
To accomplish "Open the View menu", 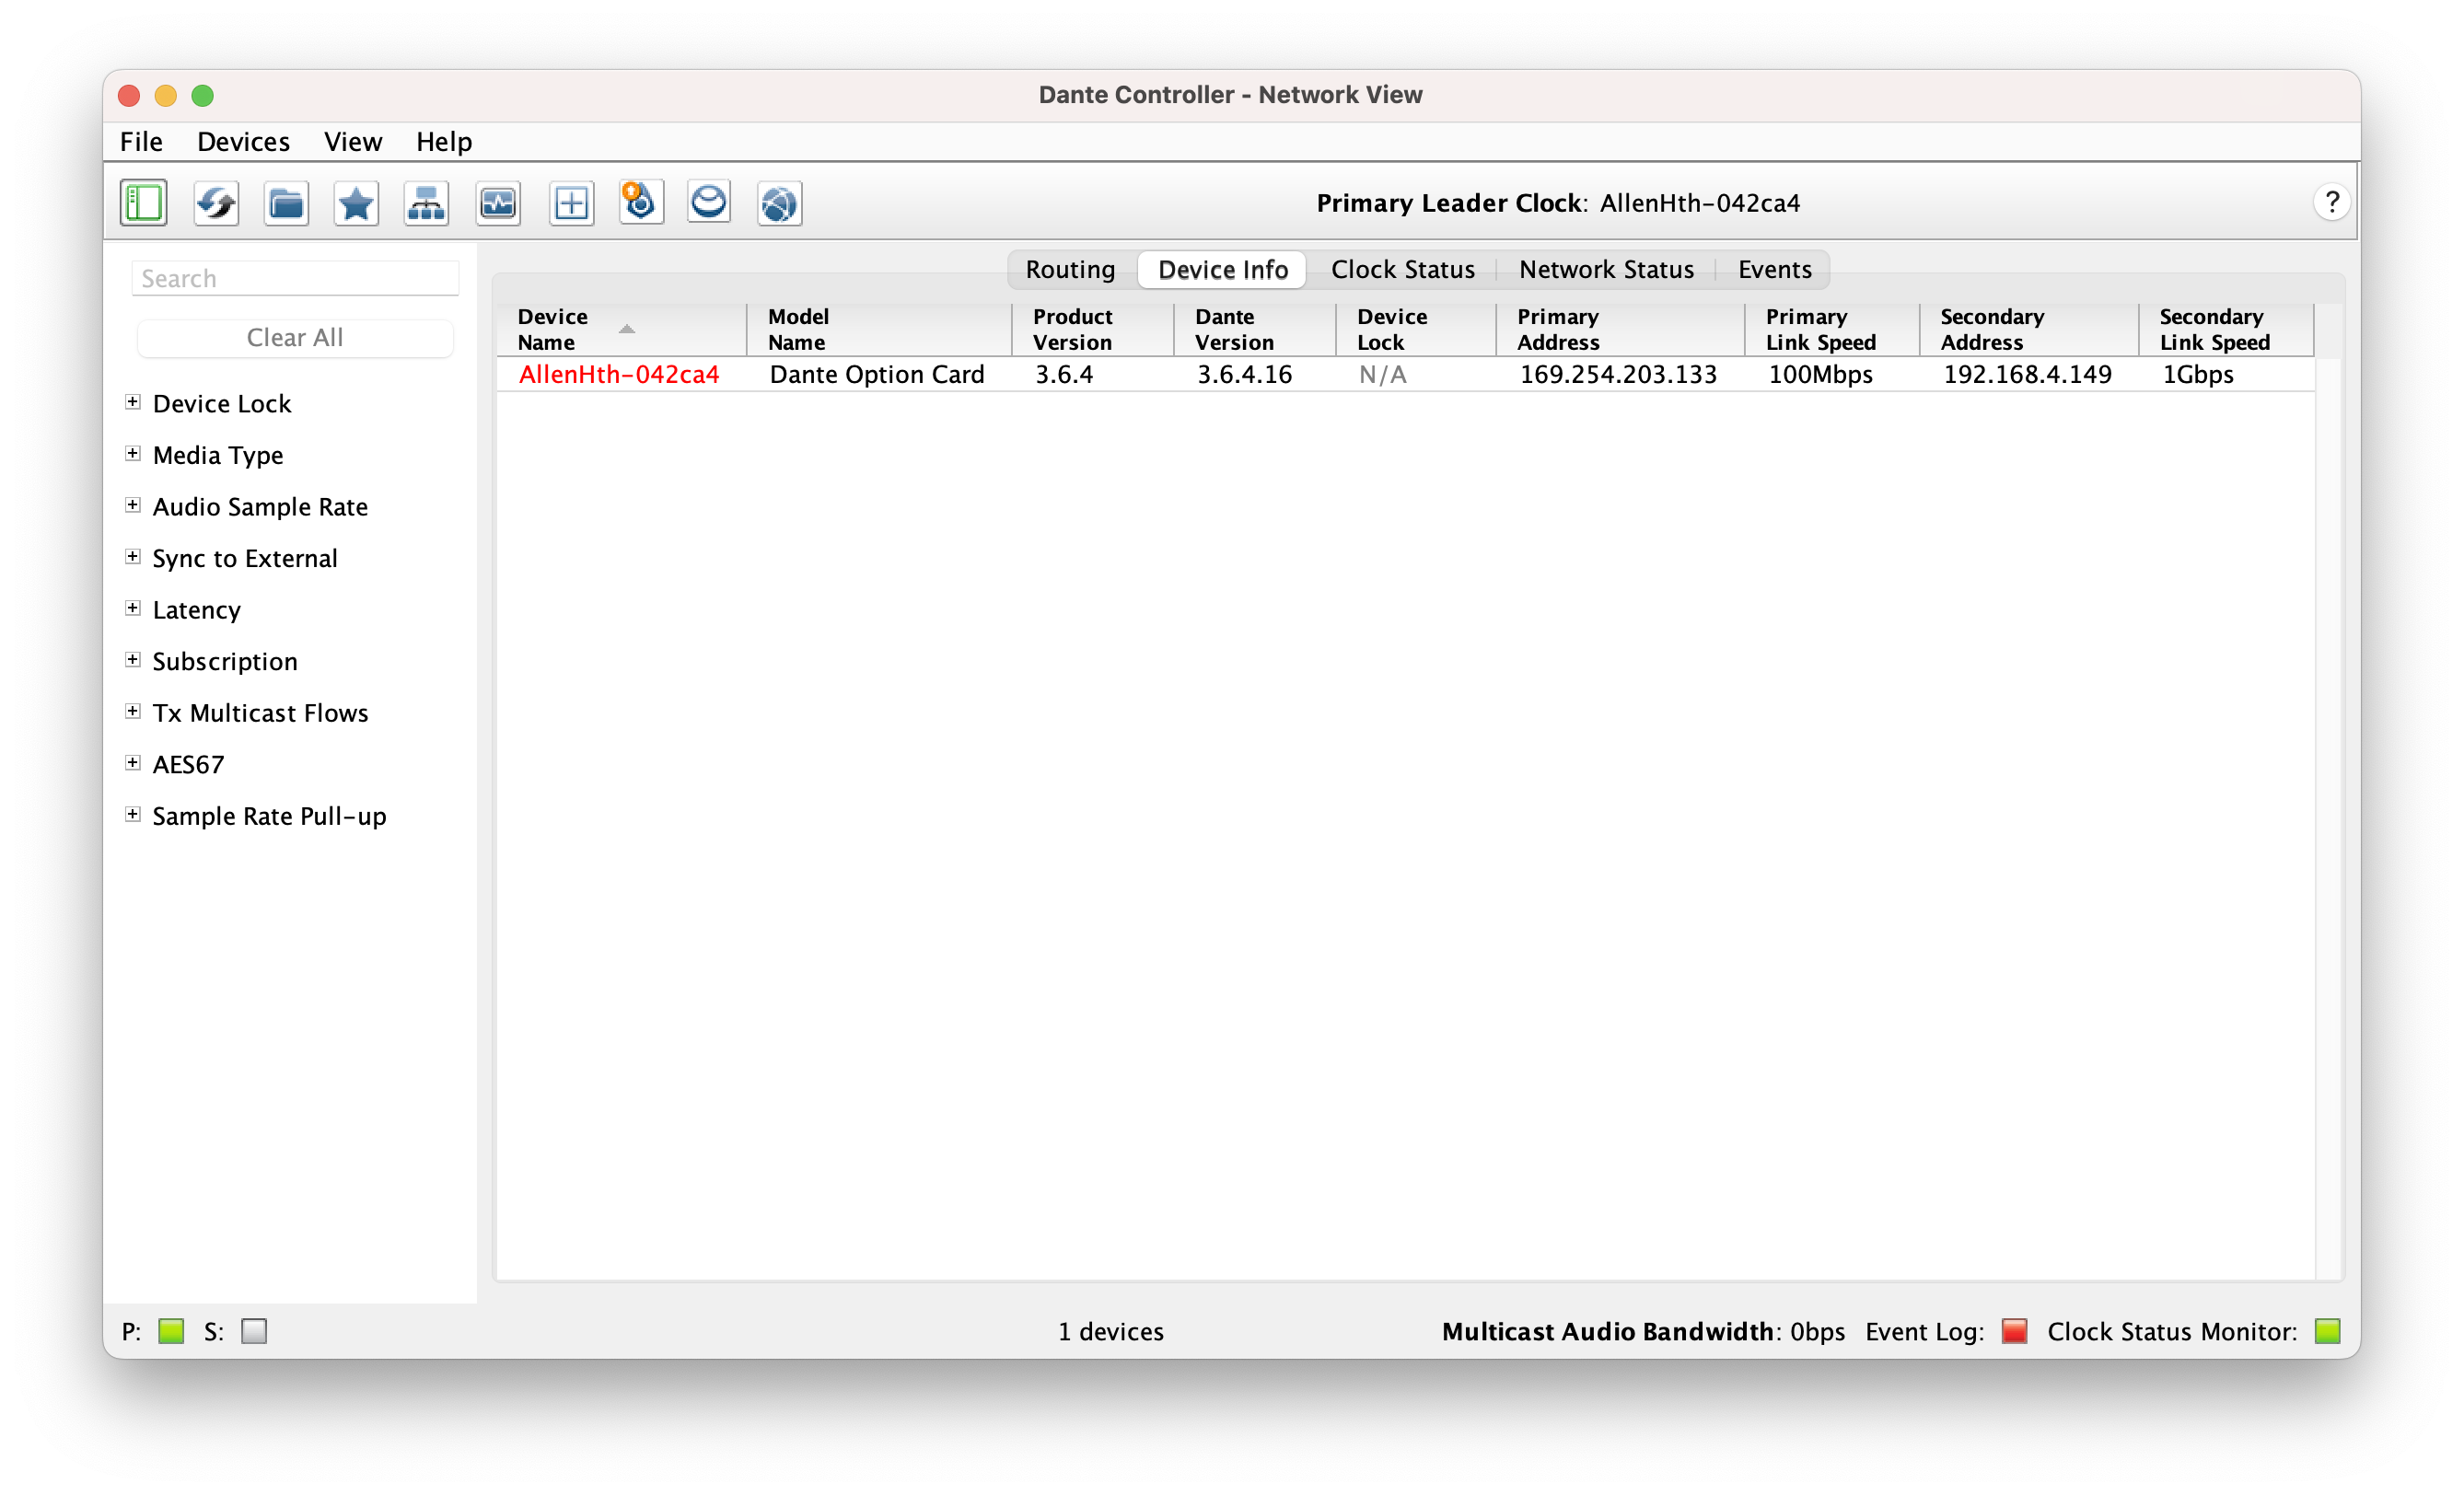I will (353, 141).
